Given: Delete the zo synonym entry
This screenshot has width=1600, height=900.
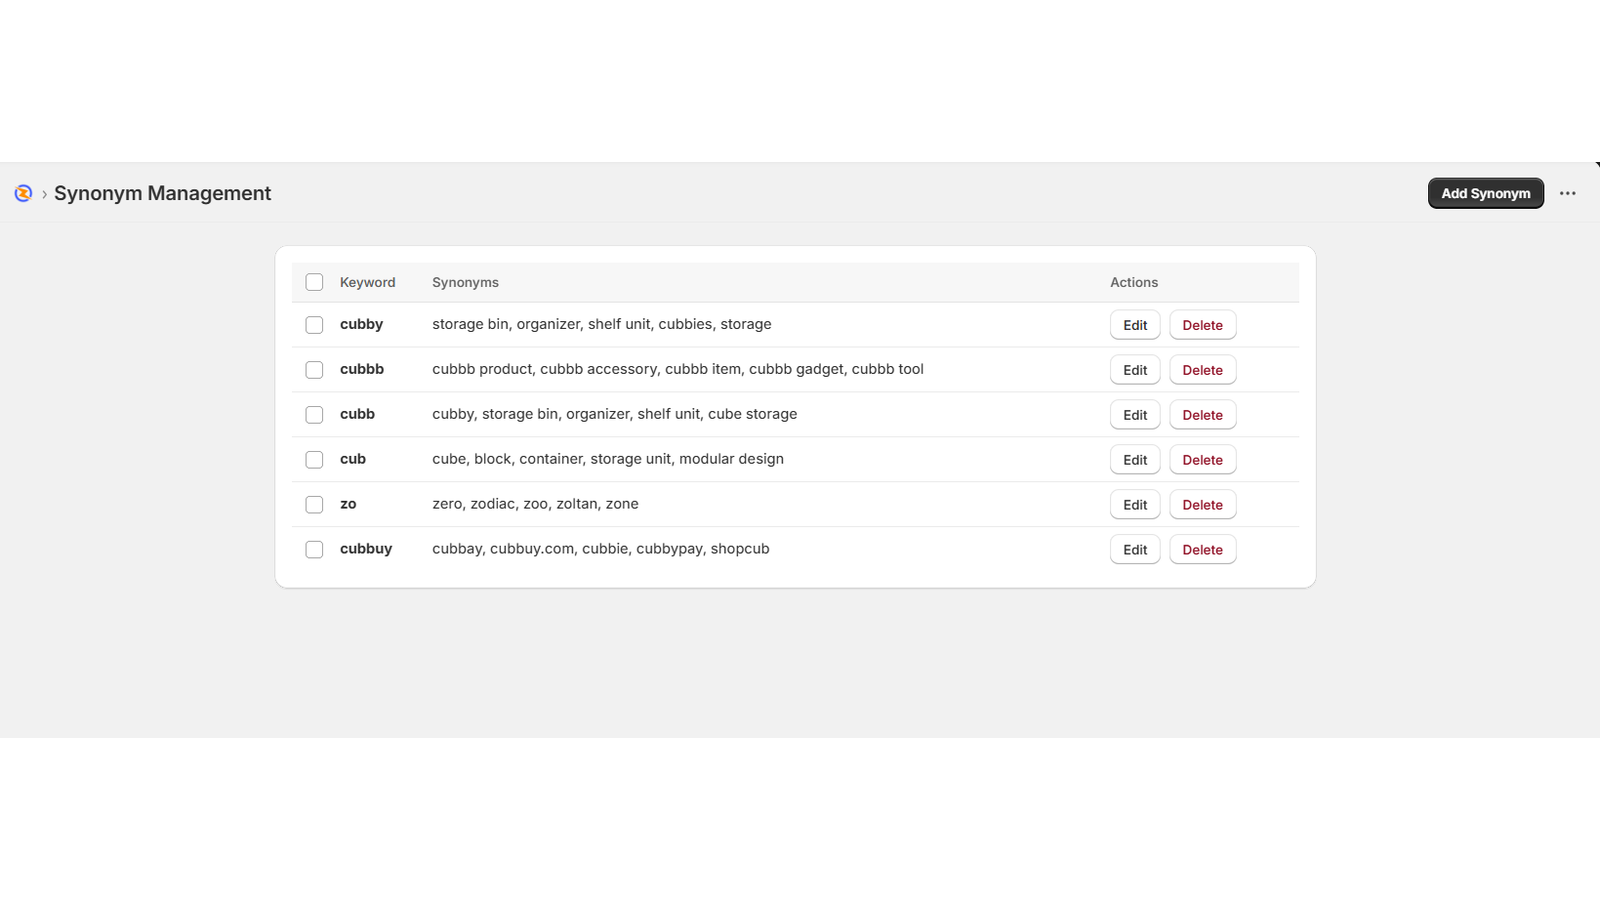Looking at the screenshot, I should 1202,505.
